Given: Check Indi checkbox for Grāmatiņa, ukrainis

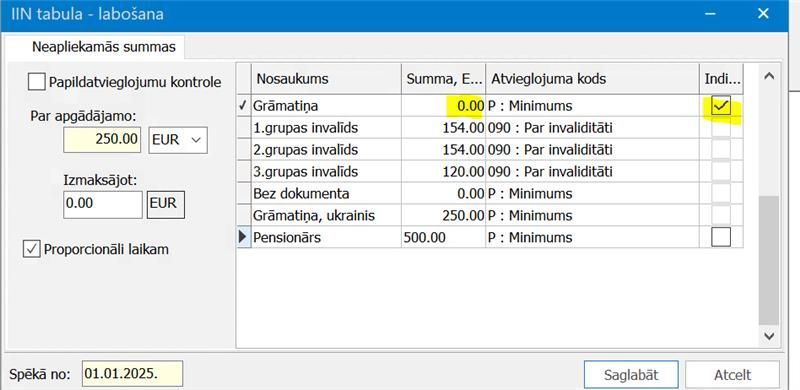Looking at the screenshot, I should pyautogui.click(x=721, y=215).
